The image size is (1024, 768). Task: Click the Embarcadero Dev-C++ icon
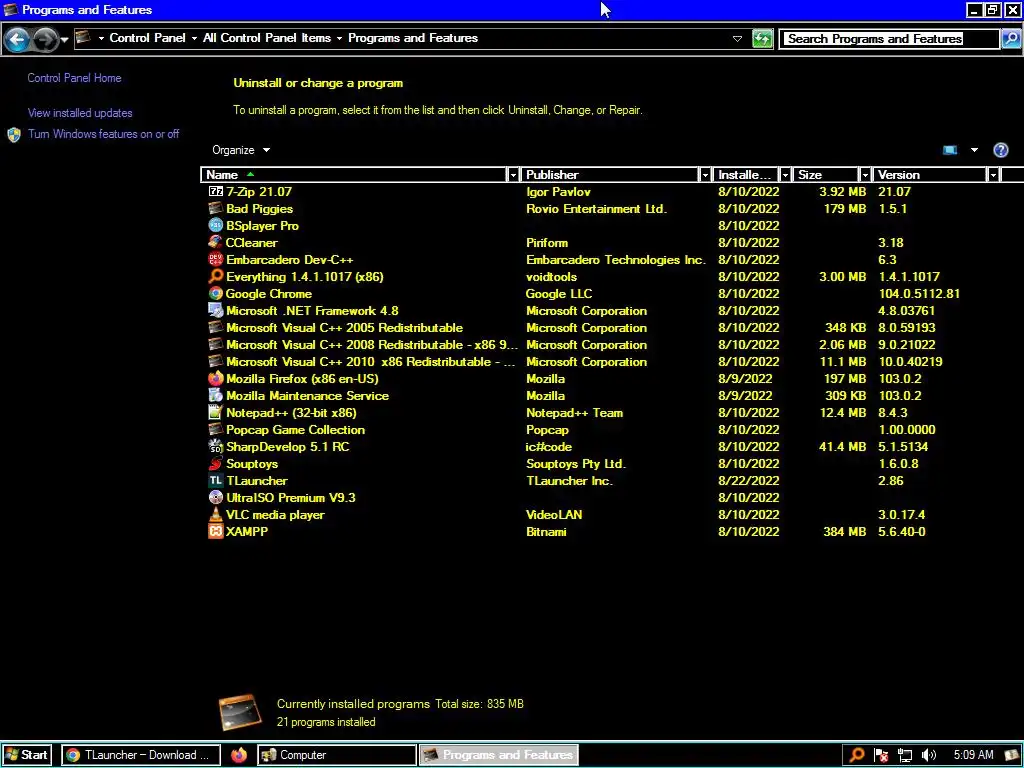tap(216, 259)
